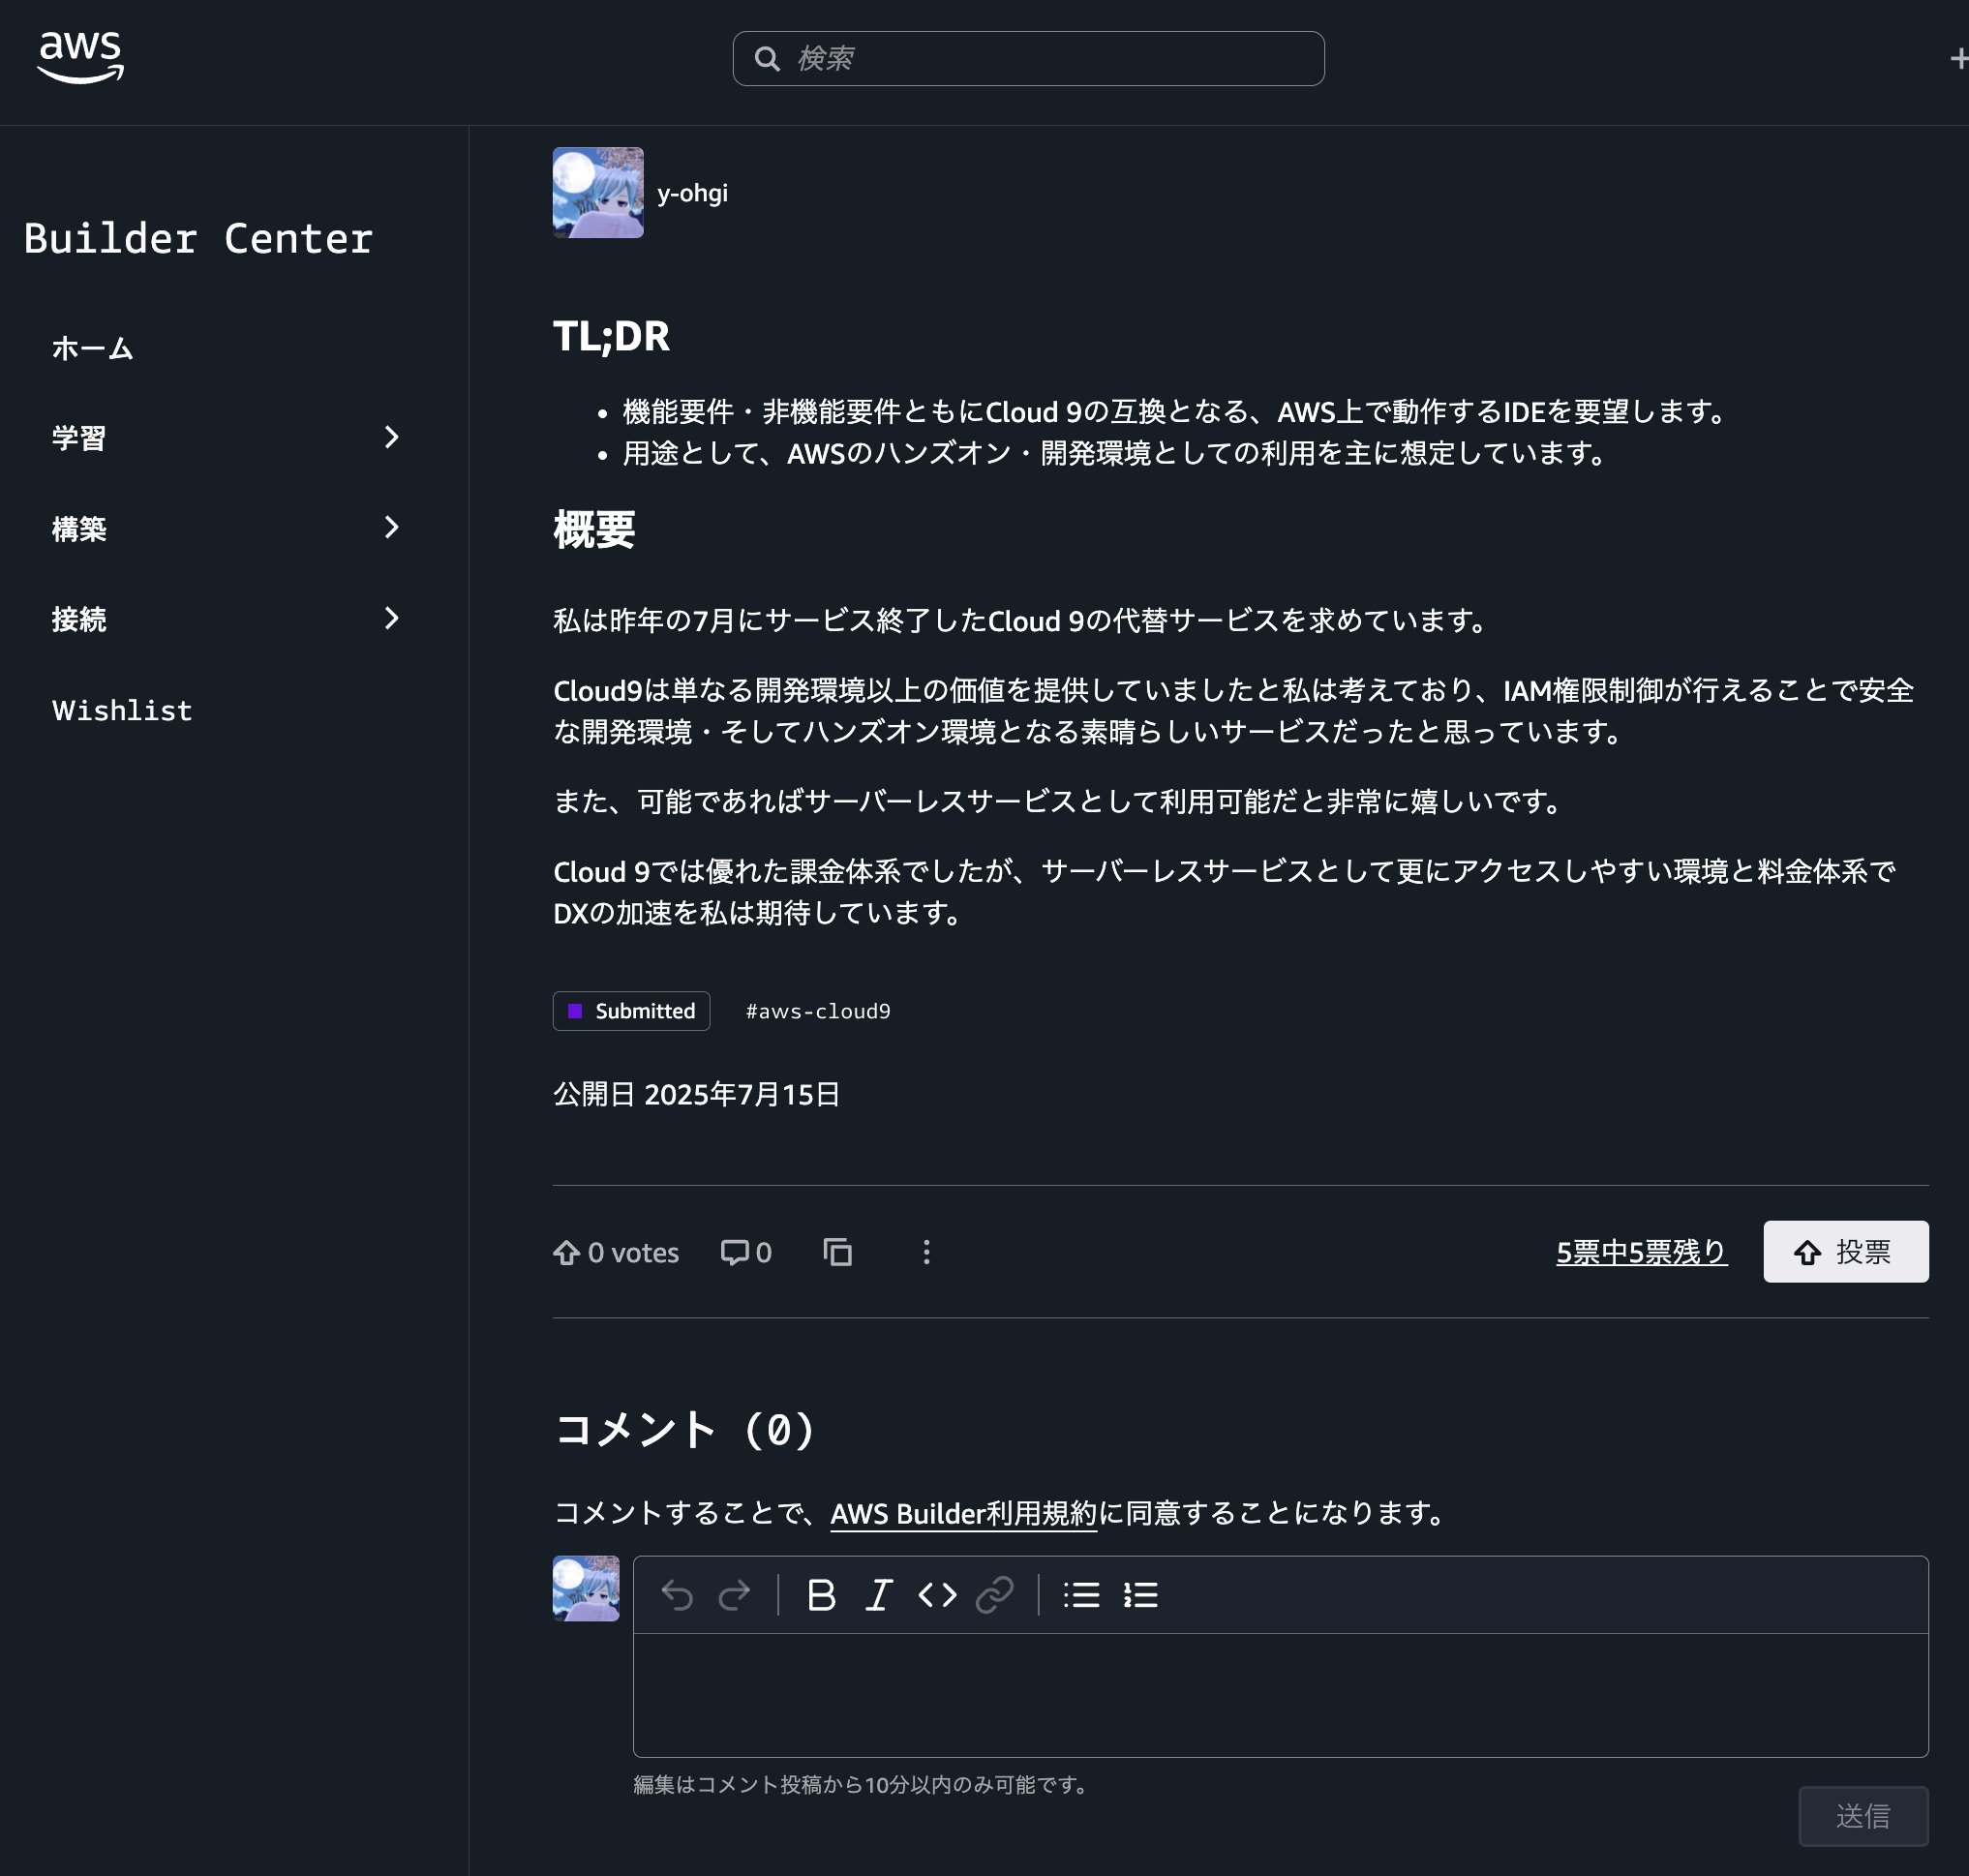Open the 5票中5票残り link
Screen dimensions: 1969x1876
click(x=1641, y=1252)
